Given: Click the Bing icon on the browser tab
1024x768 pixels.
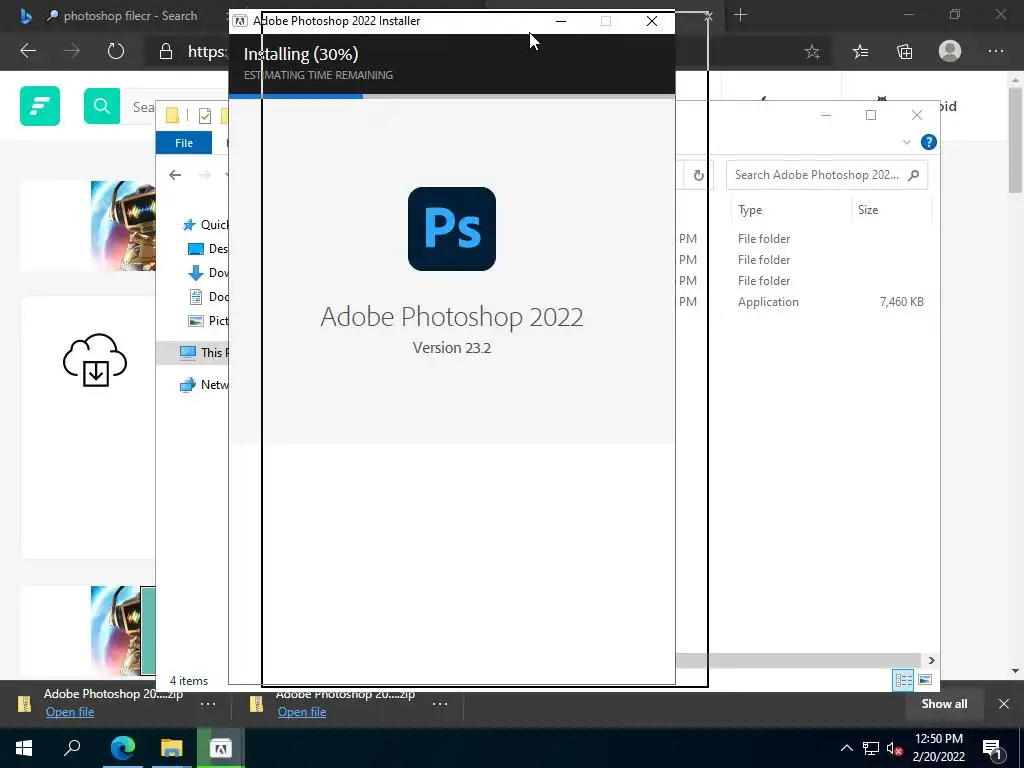Looking at the screenshot, I should click(25, 16).
